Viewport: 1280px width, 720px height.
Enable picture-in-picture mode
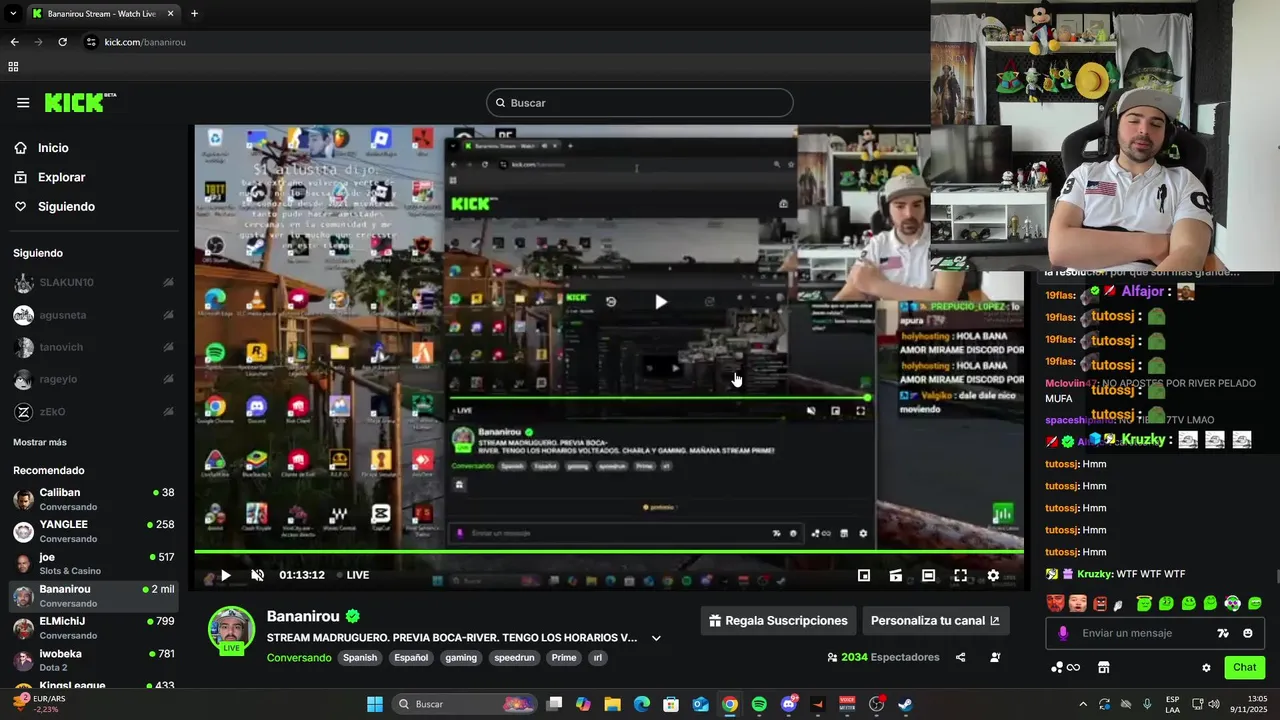click(864, 575)
